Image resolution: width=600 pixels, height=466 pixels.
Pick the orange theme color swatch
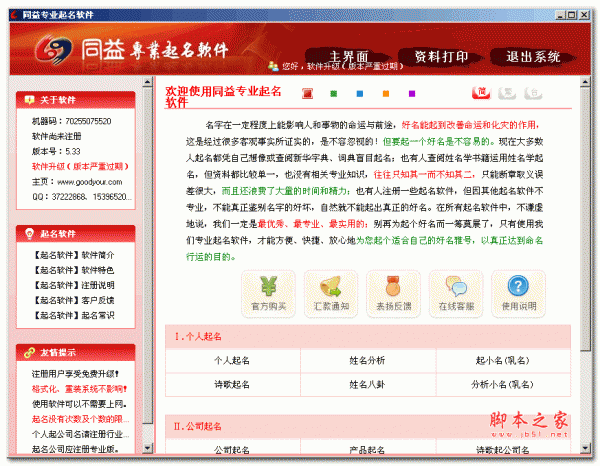coord(386,94)
